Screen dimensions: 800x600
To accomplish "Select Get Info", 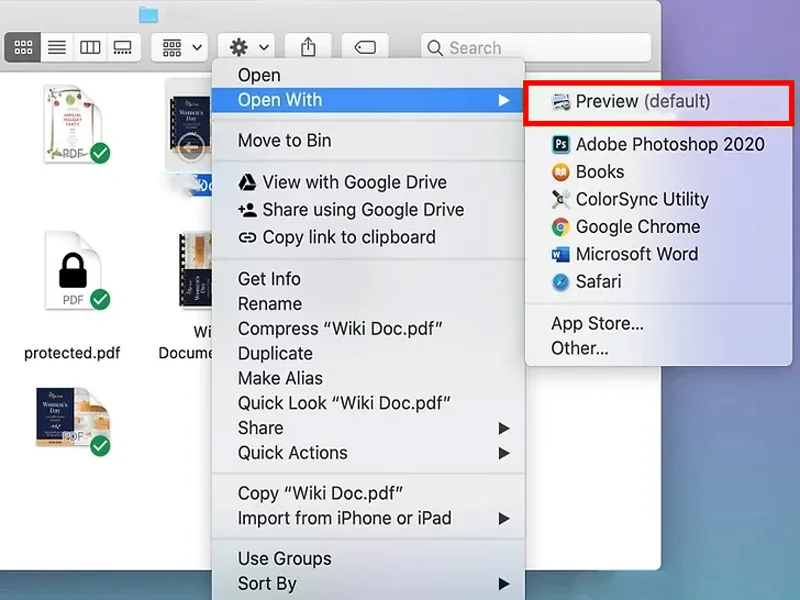I will click(368, 279).
